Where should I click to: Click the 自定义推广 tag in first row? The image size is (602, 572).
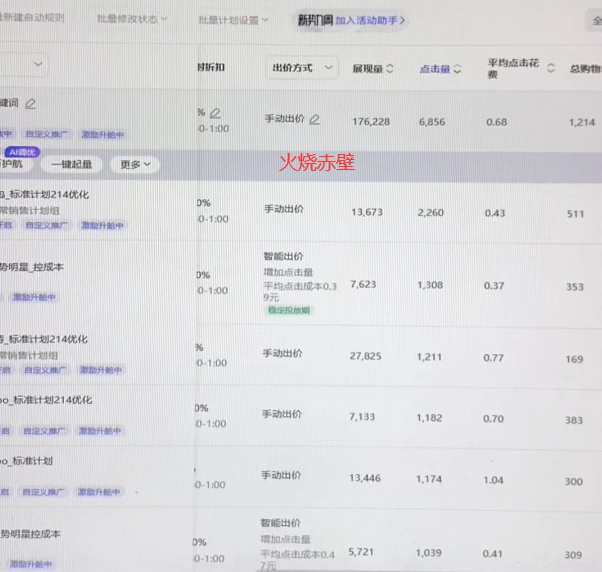click(x=47, y=134)
